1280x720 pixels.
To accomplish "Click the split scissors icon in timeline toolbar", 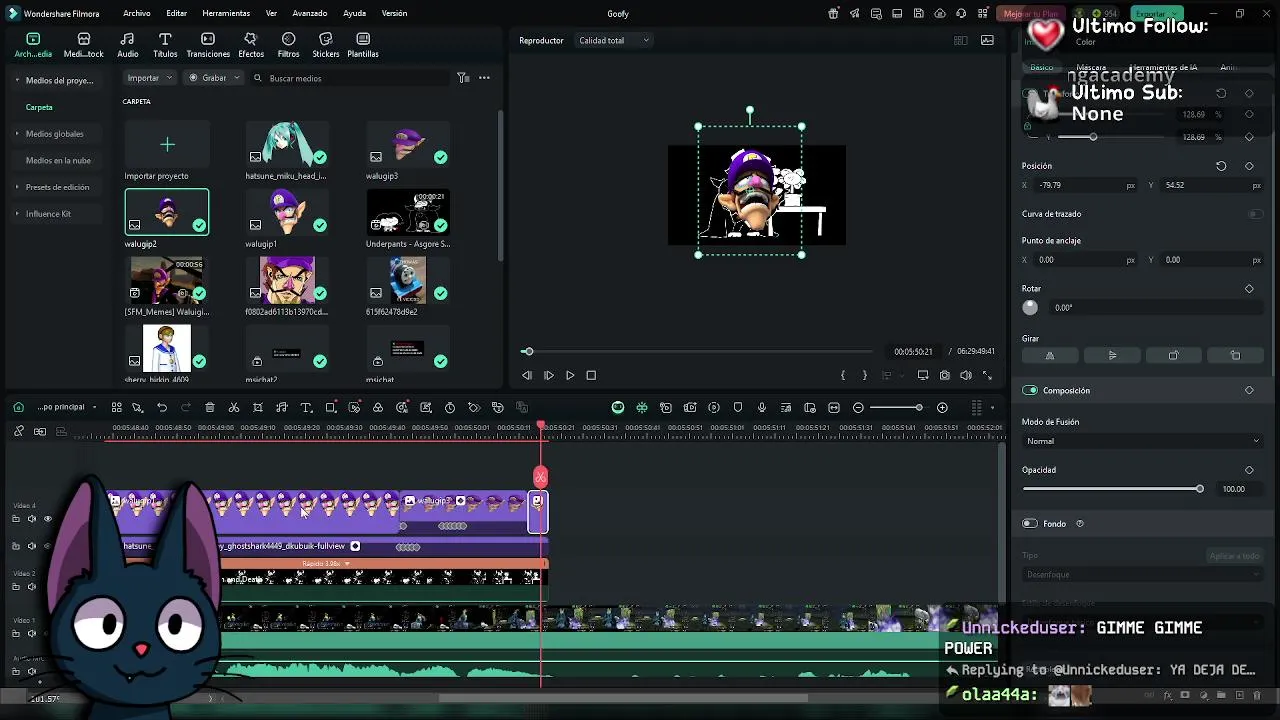I will pyautogui.click(x=234, y=408).
